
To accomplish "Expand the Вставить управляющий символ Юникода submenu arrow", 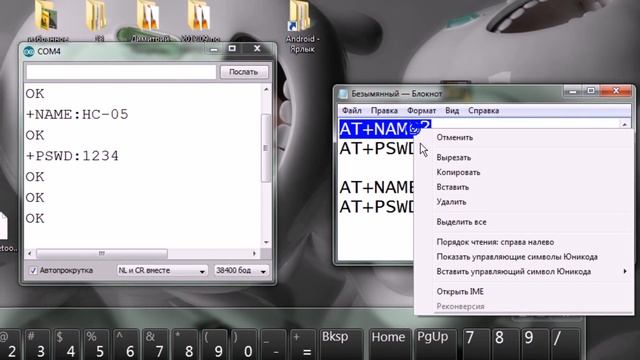I will click(625, 271).
